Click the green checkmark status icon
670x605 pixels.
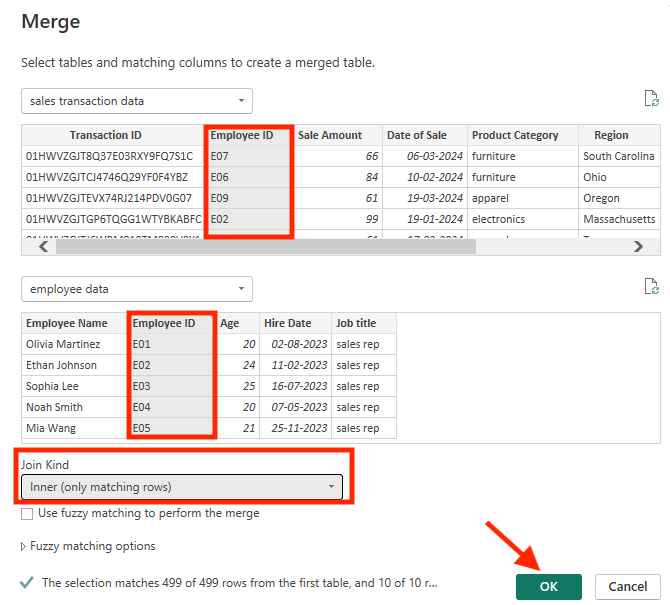[27, 582]
